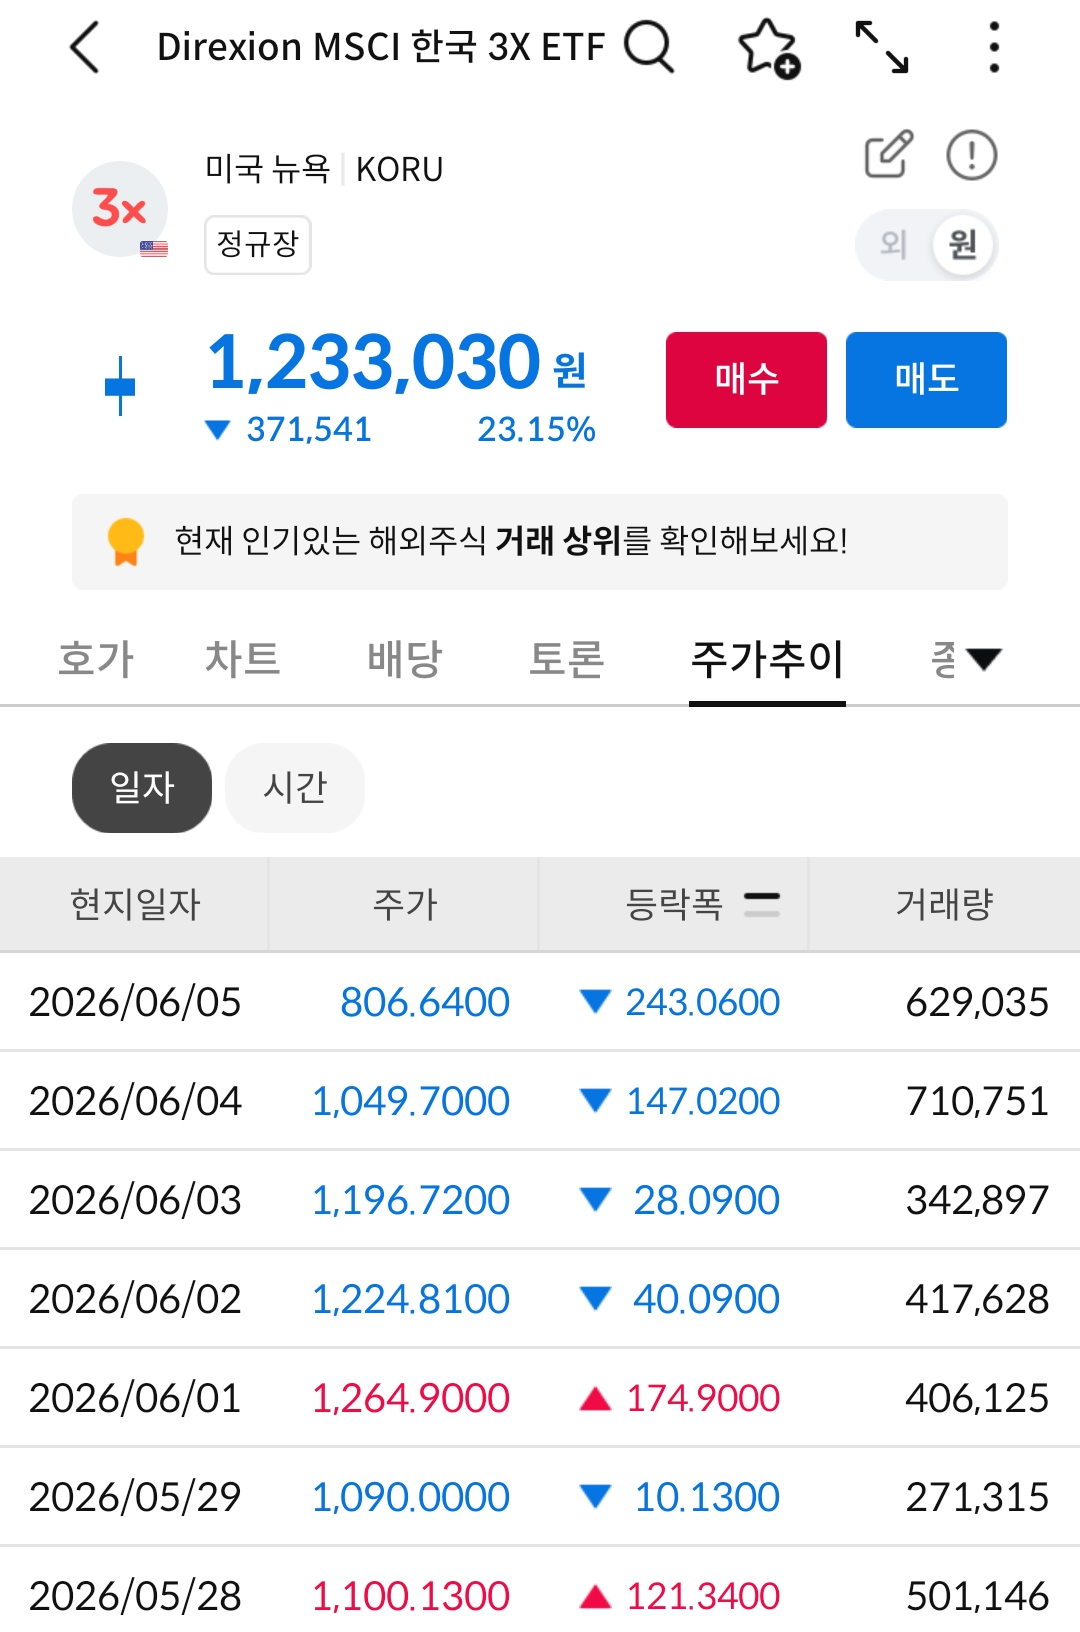Tap change value 147.0200

[702, 1101]
